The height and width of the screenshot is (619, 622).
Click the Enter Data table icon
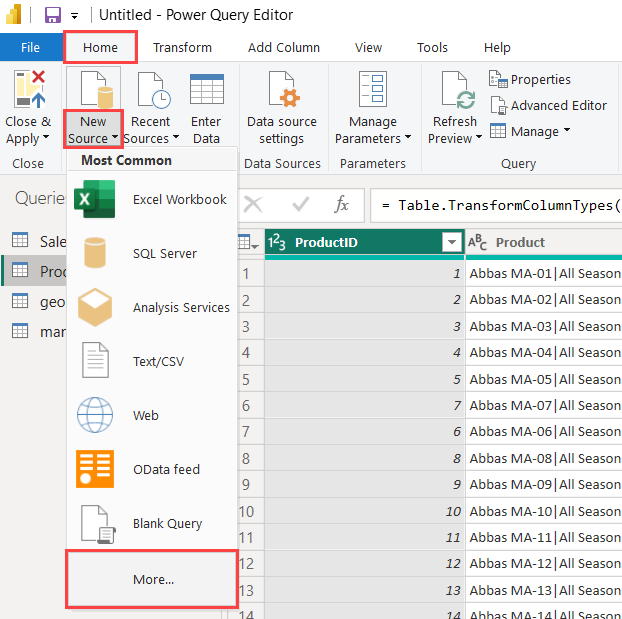pyautogui.click(x=207, y=89)
